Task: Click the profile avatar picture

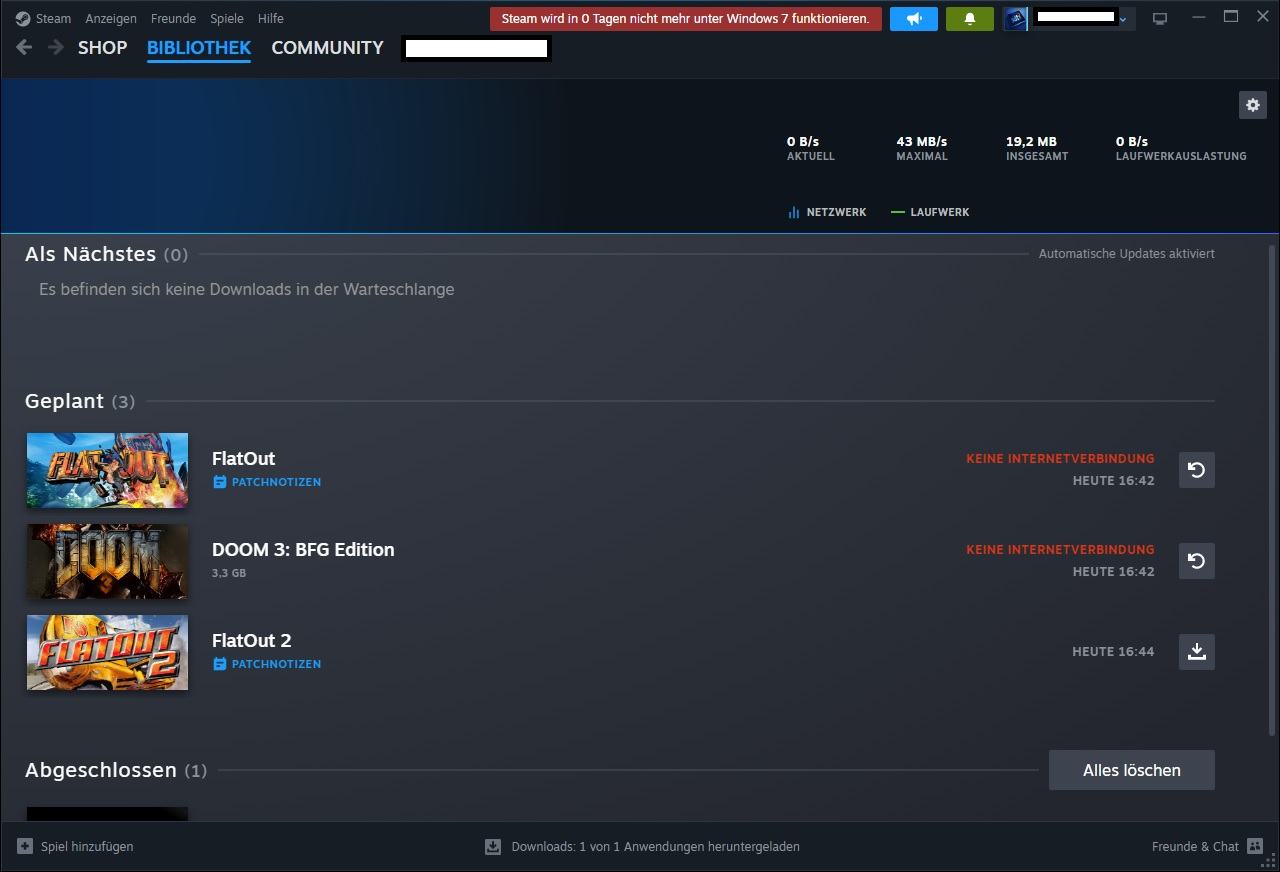Action: 1016,18
